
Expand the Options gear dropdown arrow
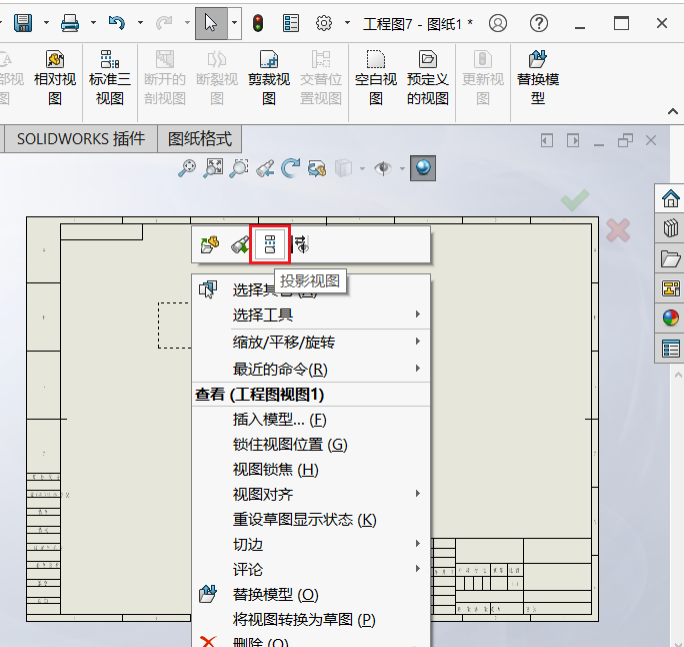tap(347, 23)
